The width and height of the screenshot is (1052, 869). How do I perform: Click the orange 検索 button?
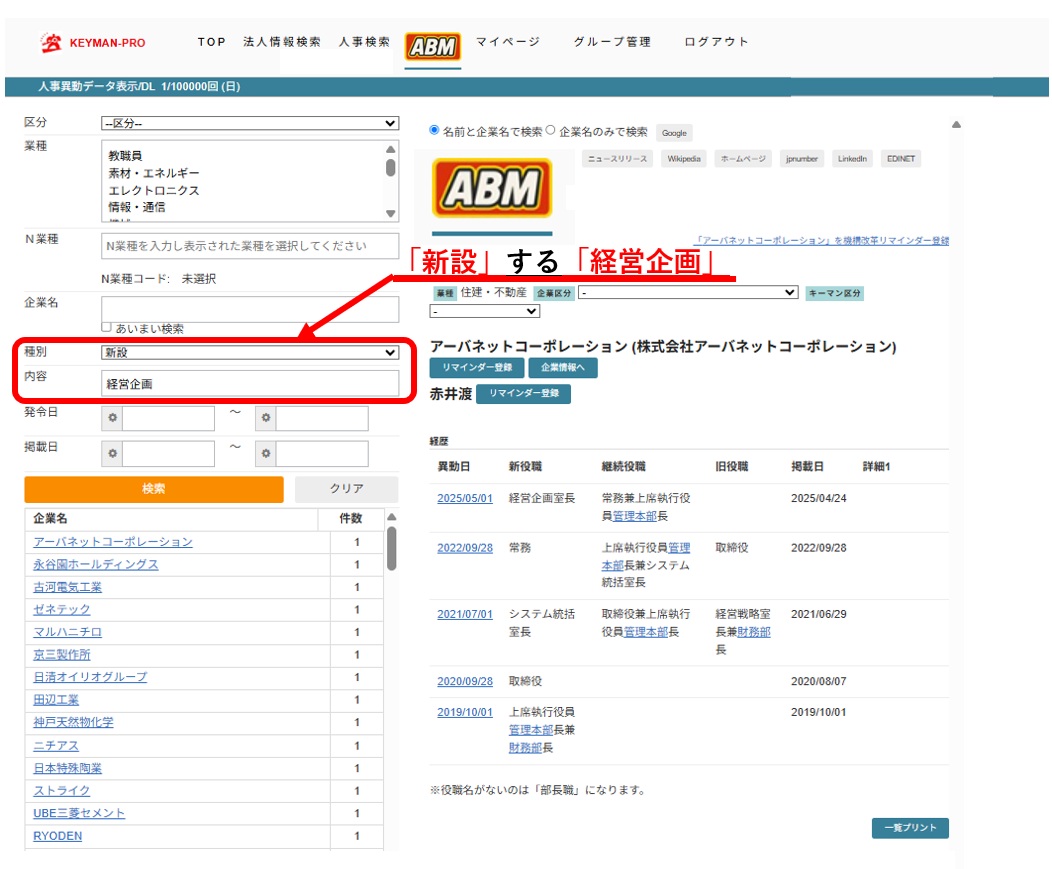coord(154,489)
